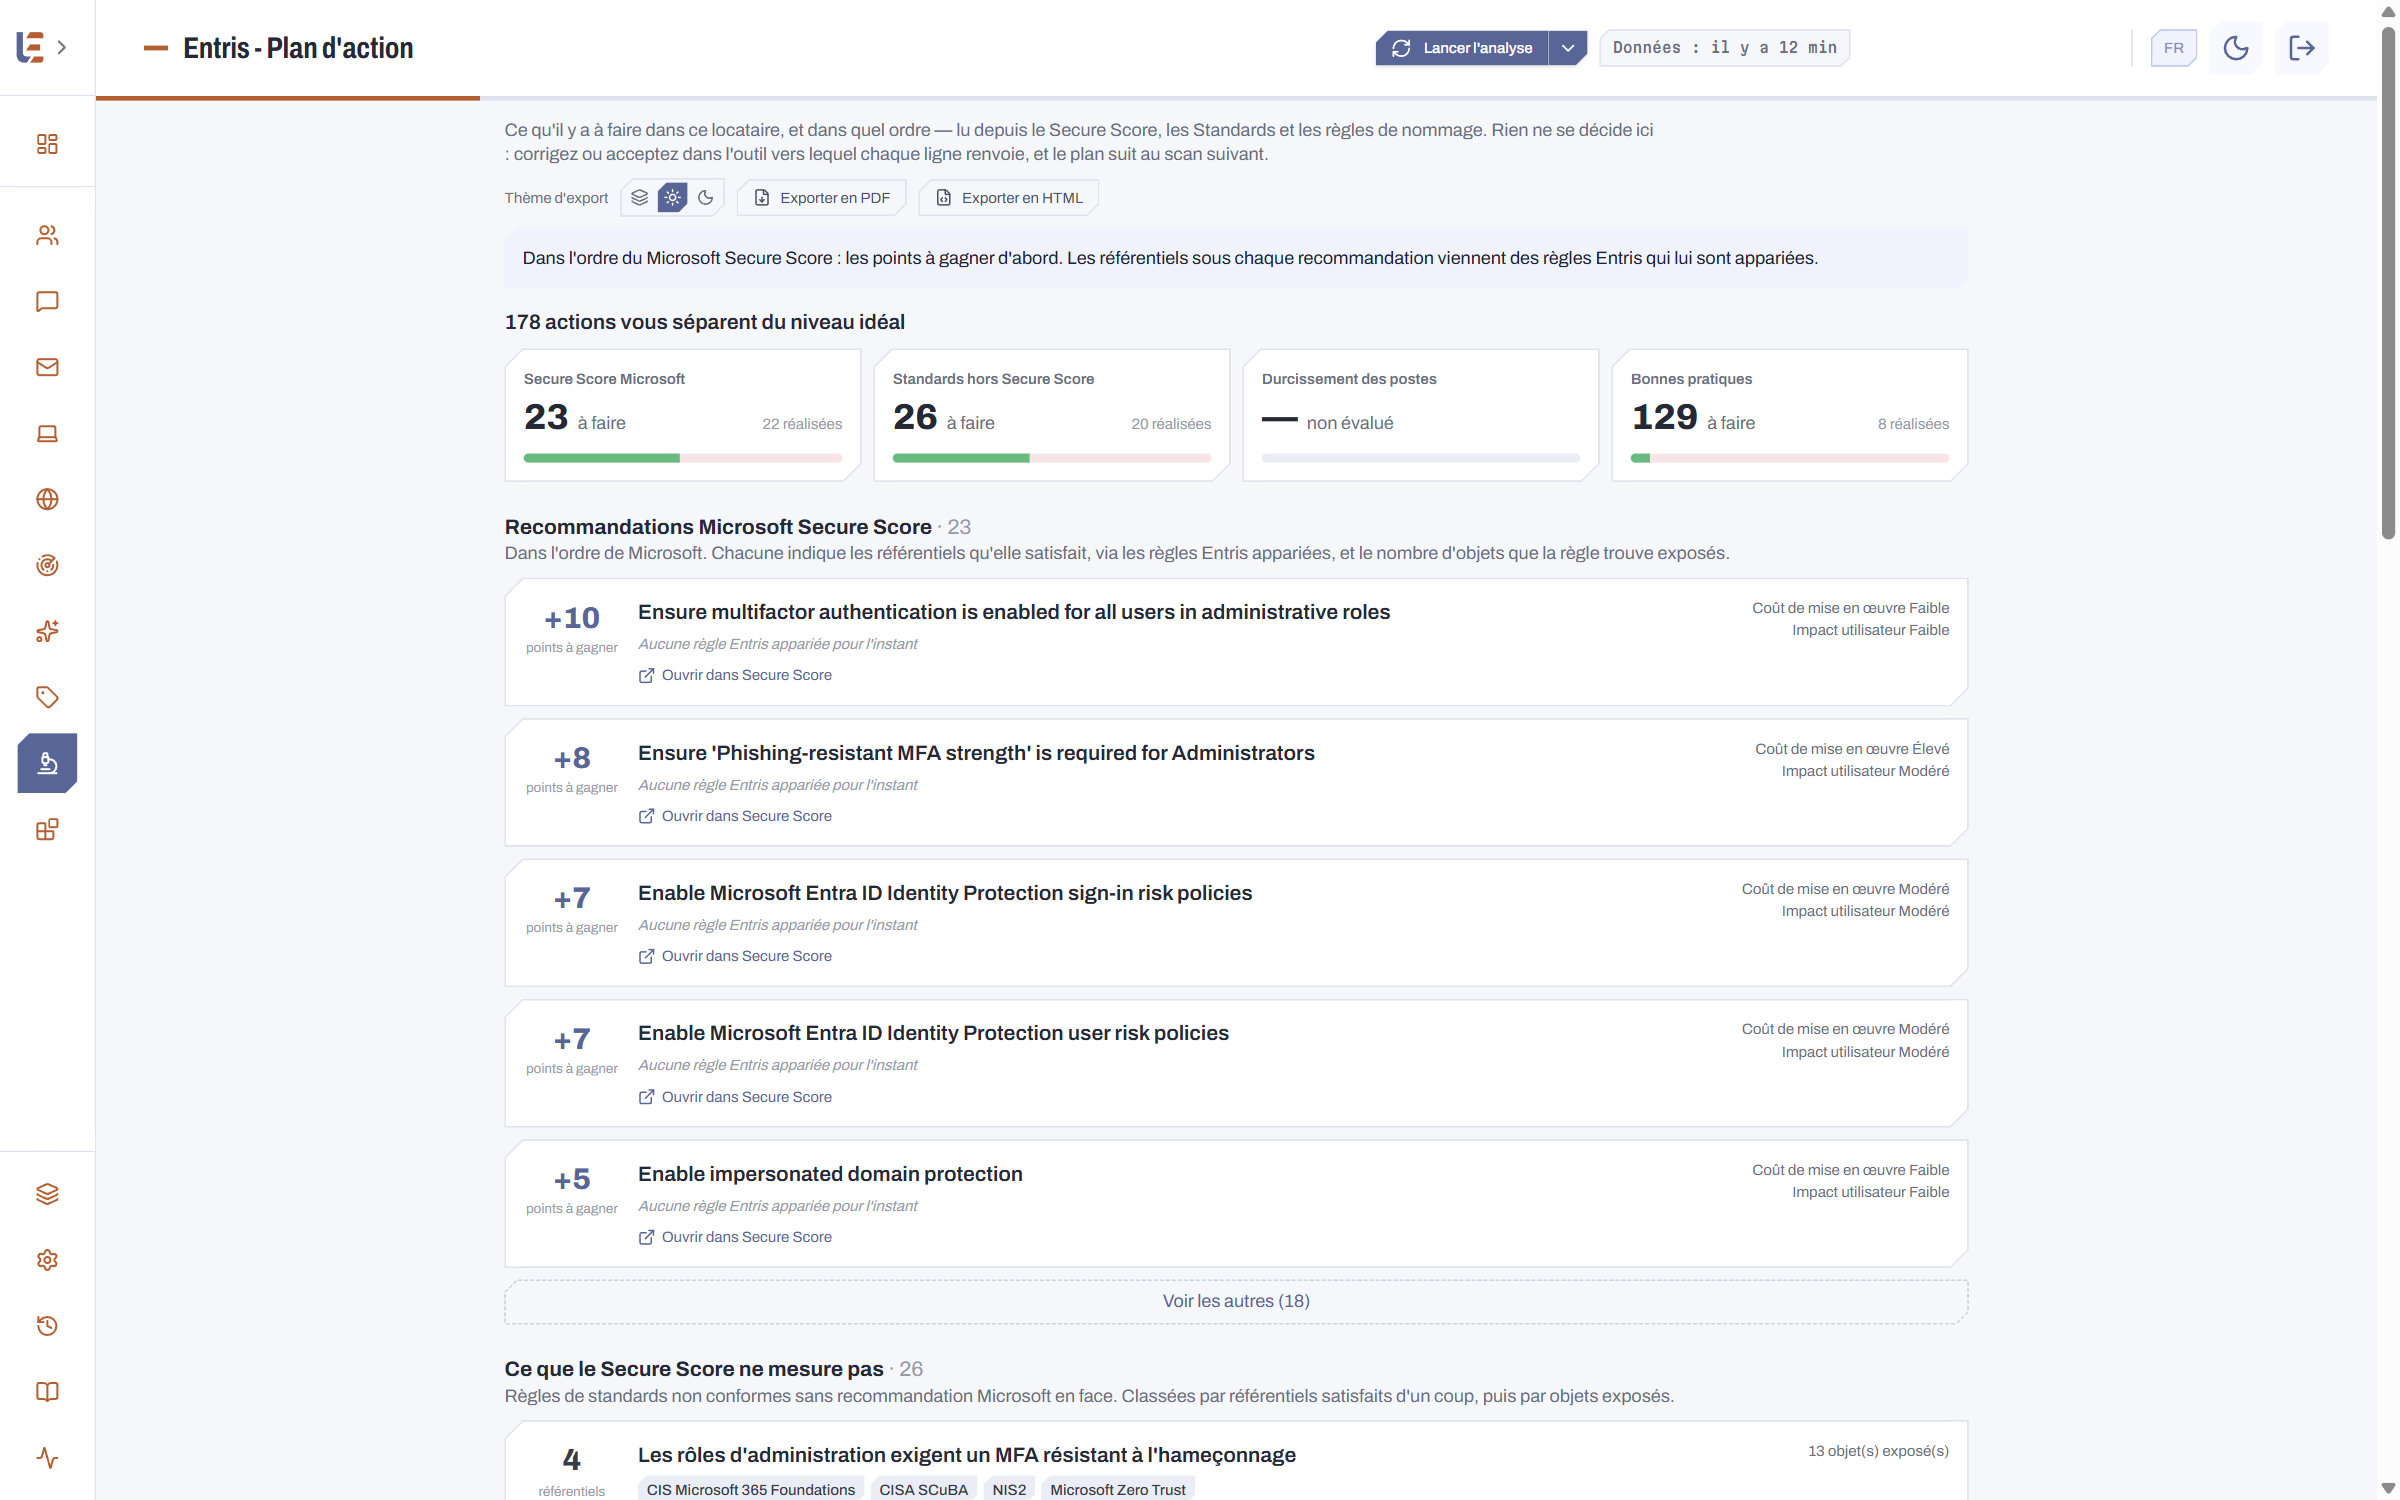Click the logout icon in top bar
The image size is (2400, 1500).
click(x=2302, y=48)
